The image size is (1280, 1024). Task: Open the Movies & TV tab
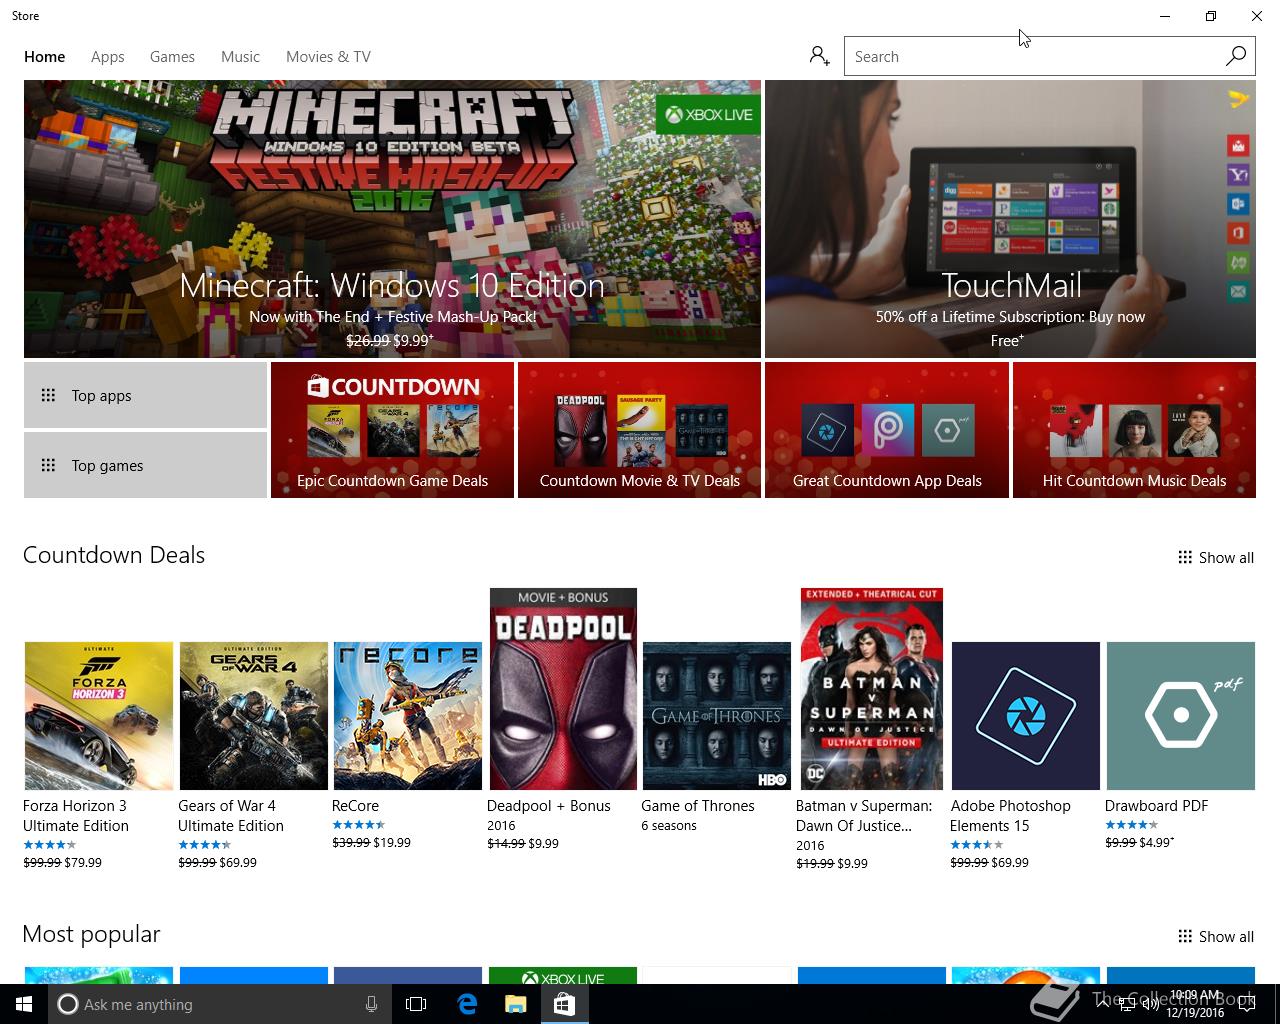pos(328,57)
